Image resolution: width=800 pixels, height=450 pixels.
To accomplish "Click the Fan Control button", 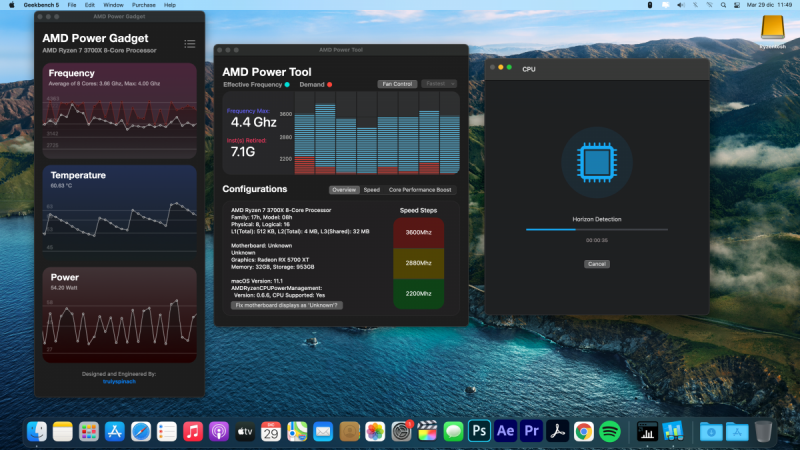I will (x=397, y=84).
